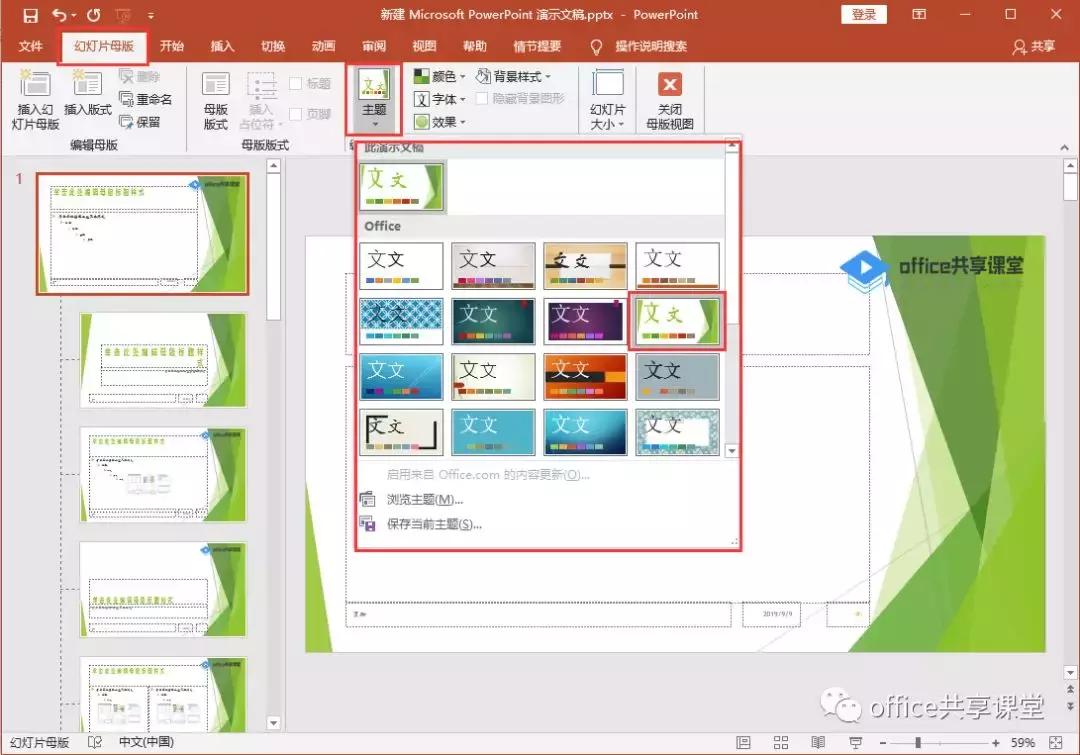Toggle the Footers (页脚) checkbox
Screen dimensions: 1080x755
click(x=297, y=114)
